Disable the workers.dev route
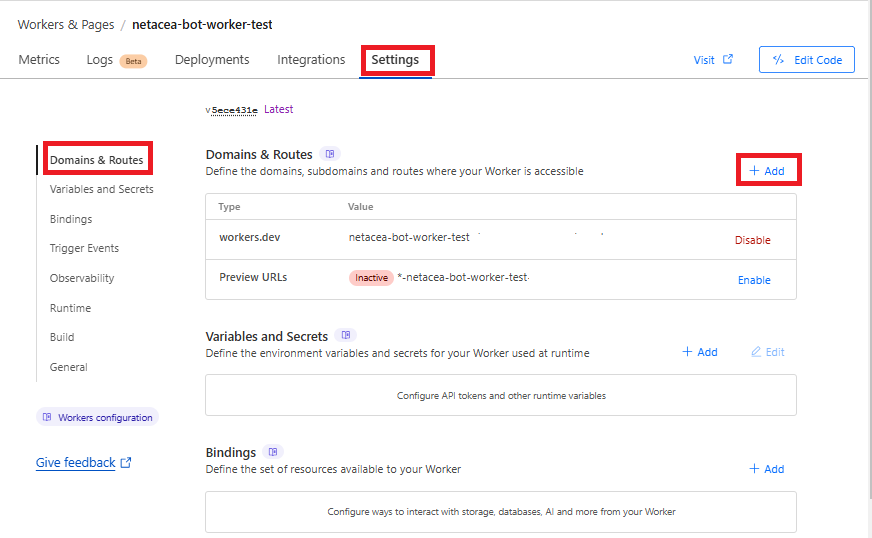Viewport: 872px width, 538px height. point(752,240)
